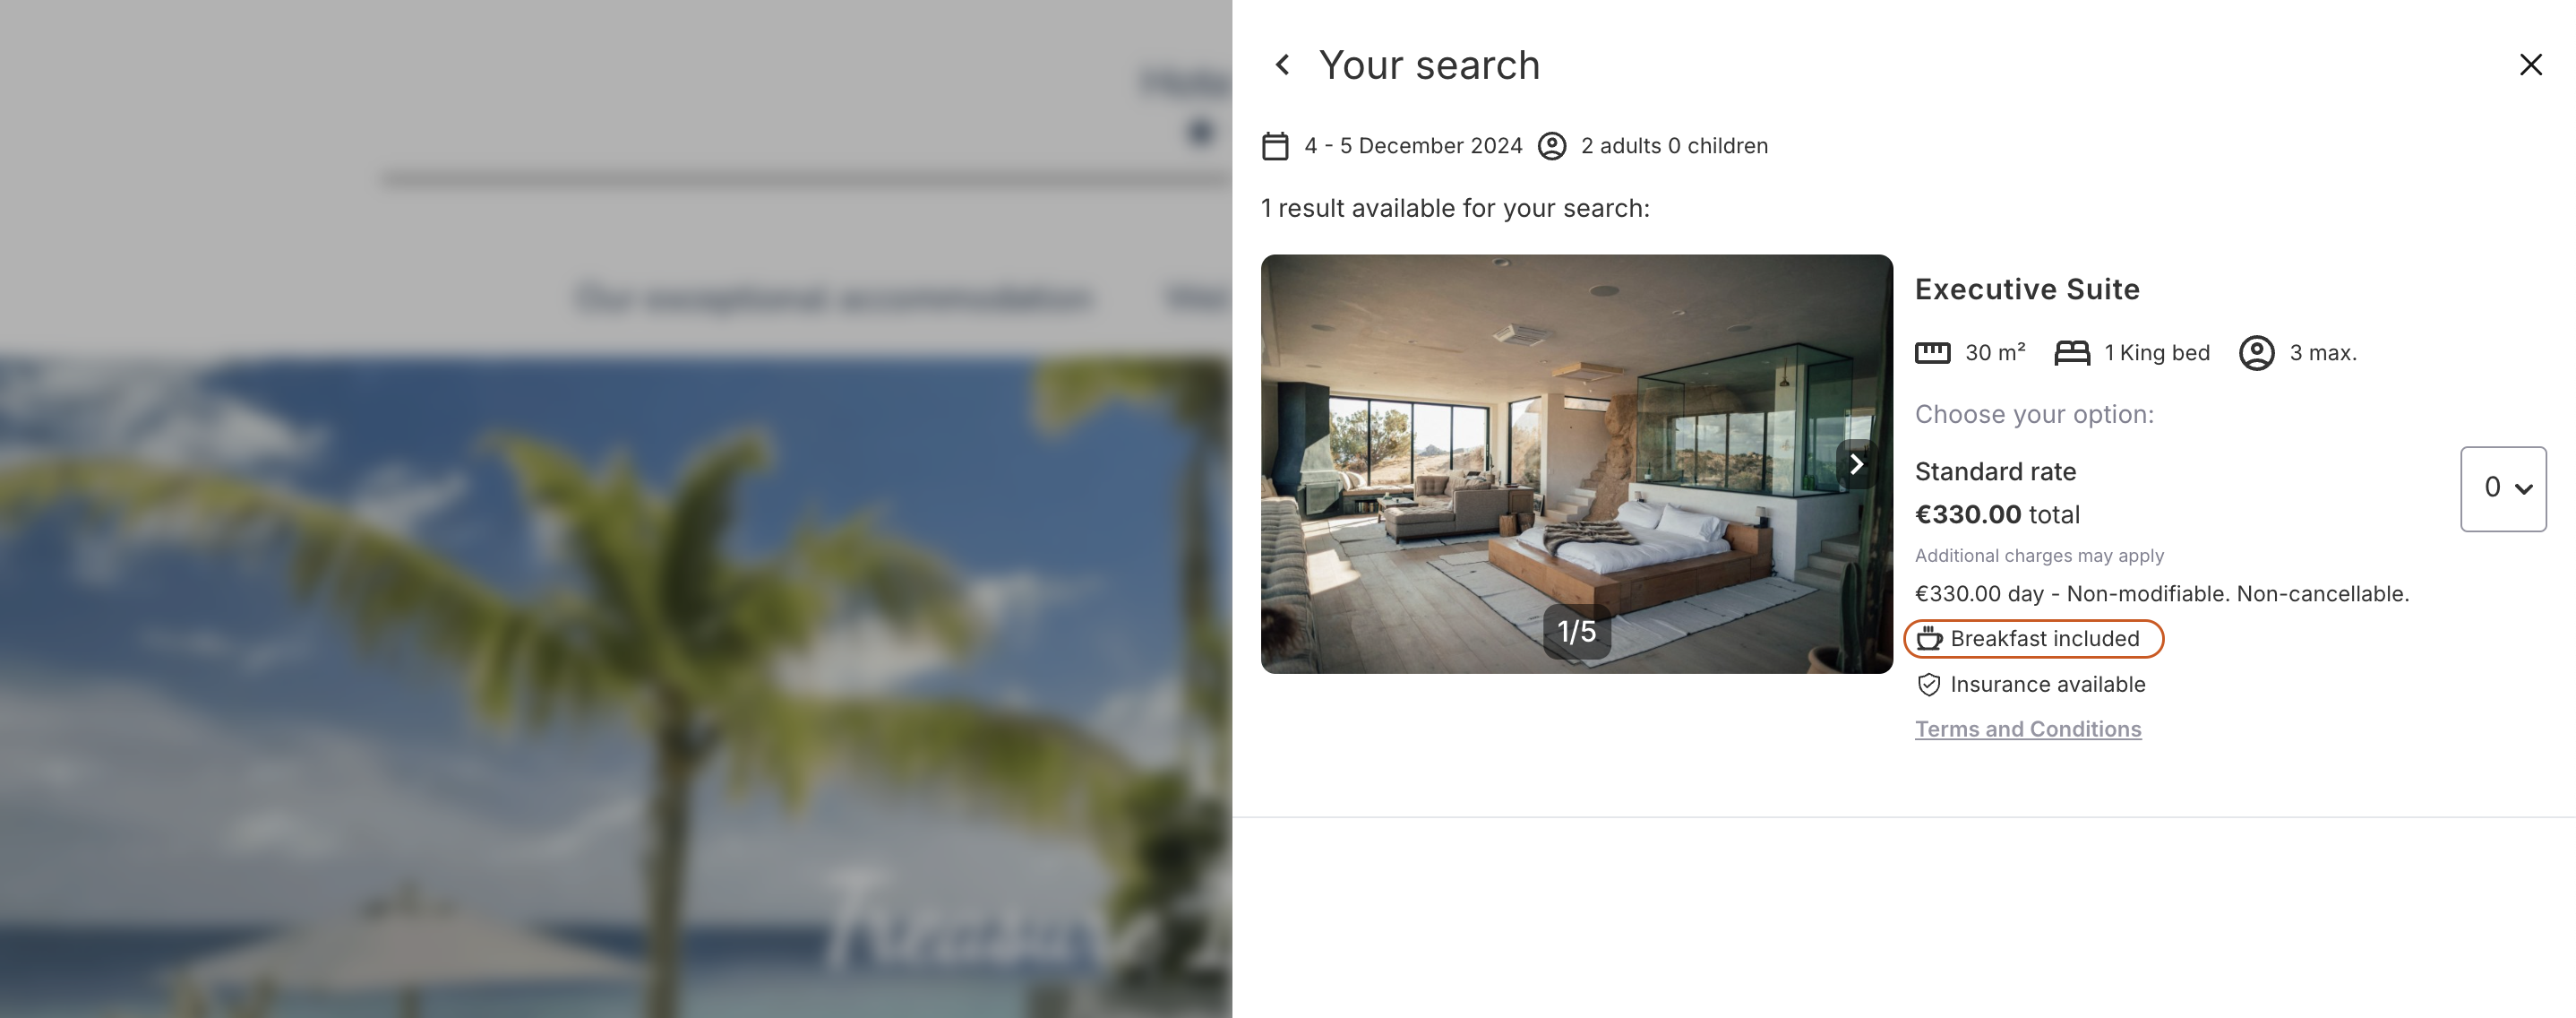The height and width of the screenshot is (1018, 2576).
Task: Click the 2 adults 0 children text
Action: click(1674, 146)
